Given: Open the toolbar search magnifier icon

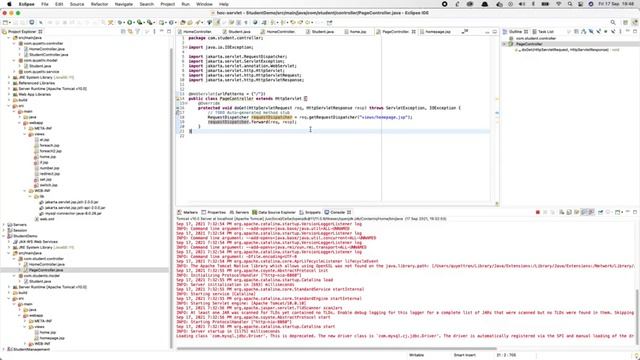Looking at the screenshot, I should pos(613,22).
